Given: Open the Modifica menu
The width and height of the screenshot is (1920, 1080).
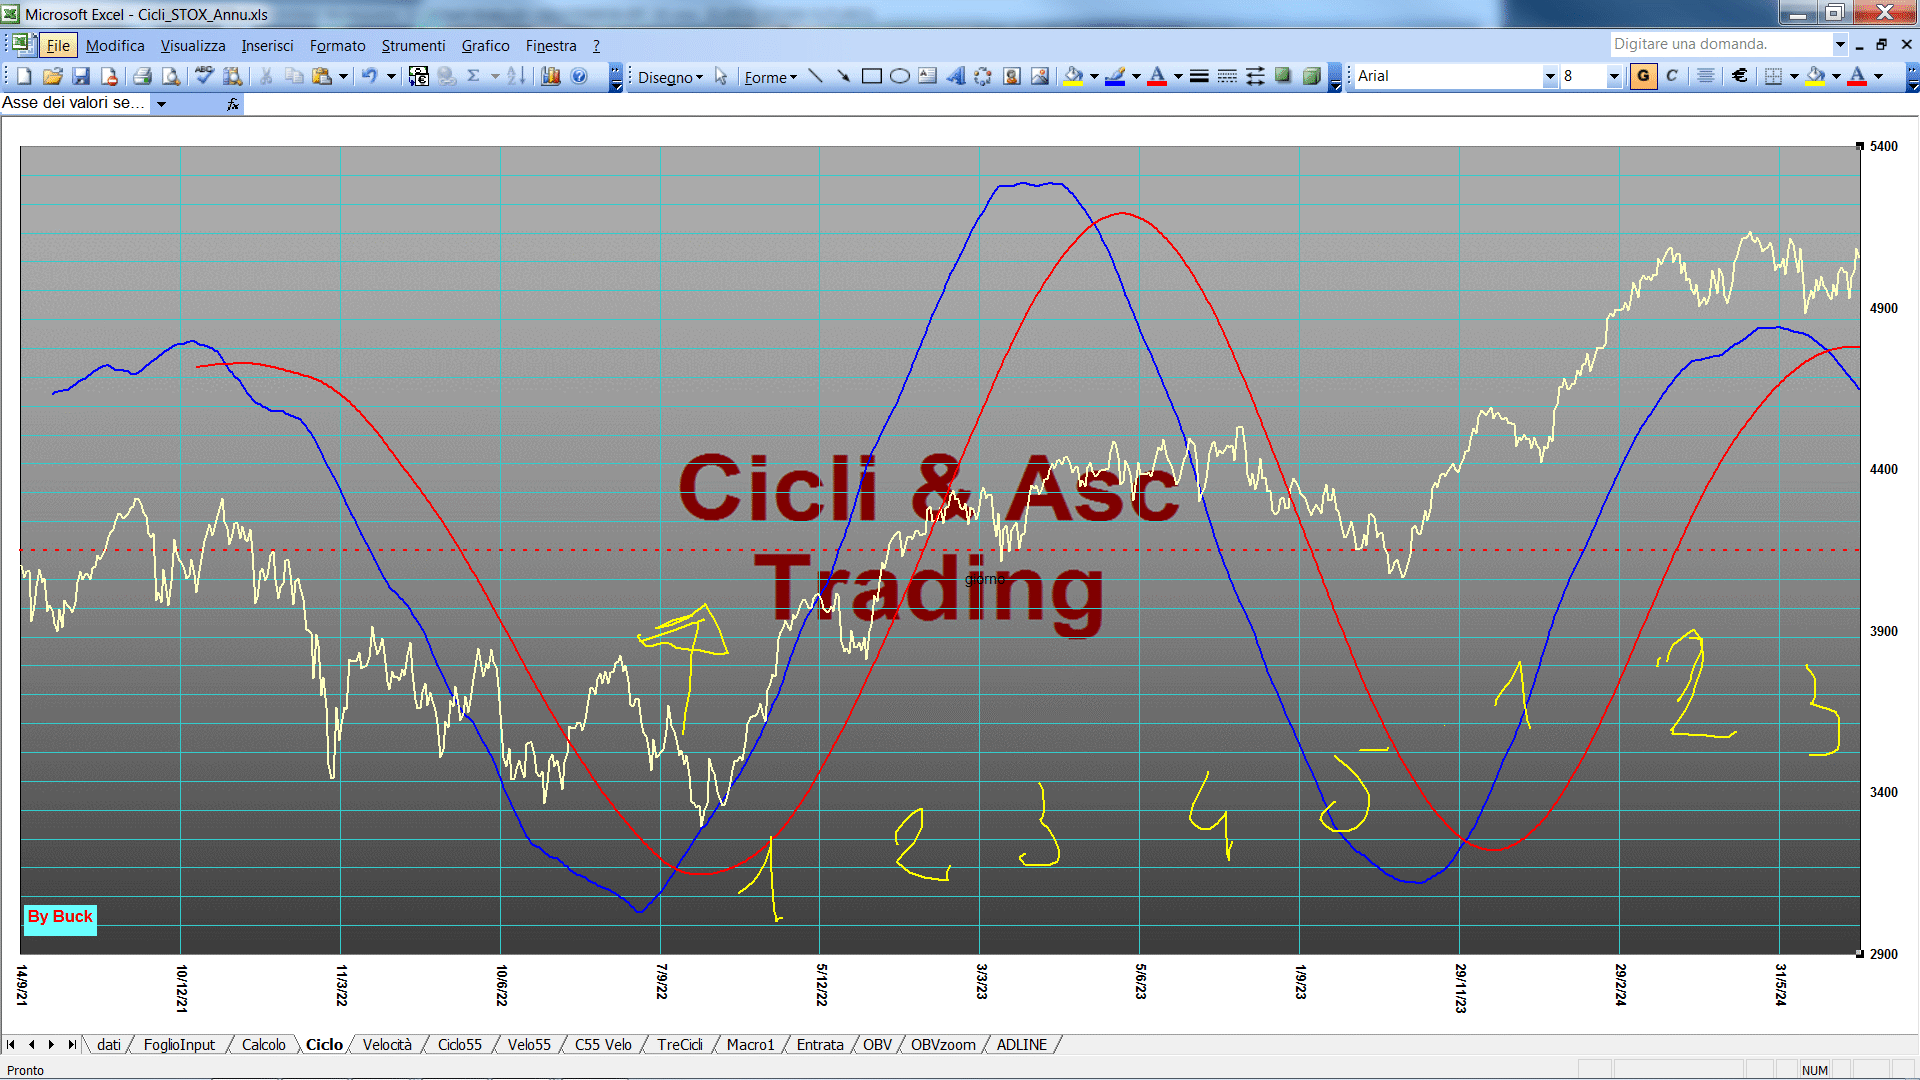Looking at the screenshot, I should click(x=115, y=46).
